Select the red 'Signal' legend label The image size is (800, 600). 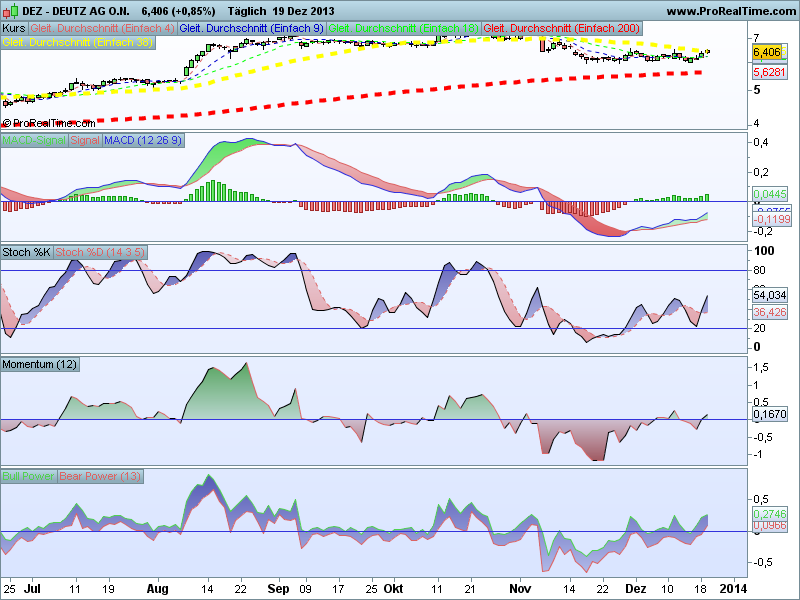coord(85,140)
